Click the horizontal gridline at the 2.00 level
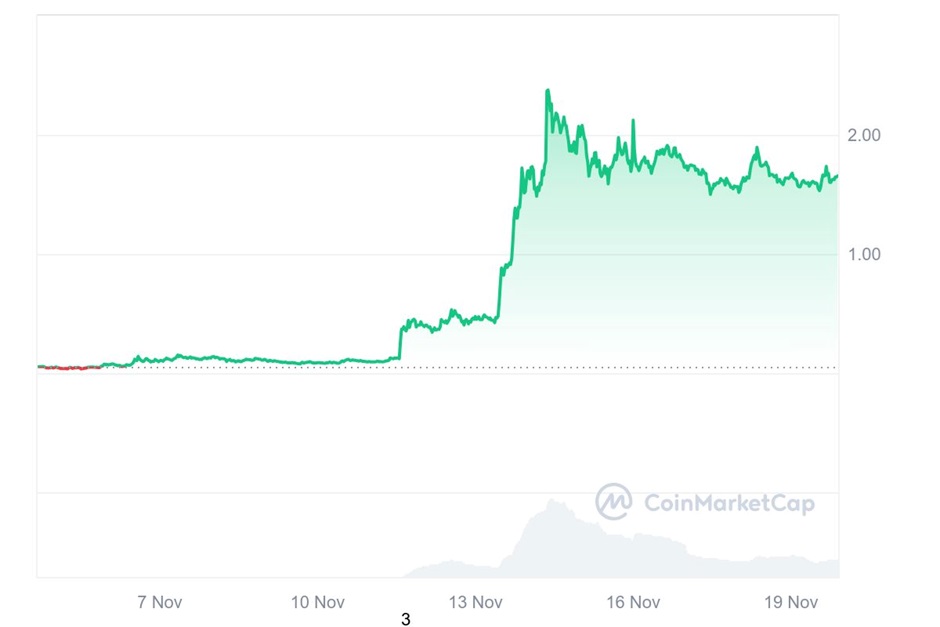The height and width of the screenshot is (627, 940). pyautogui.click(x=300, y=135)
